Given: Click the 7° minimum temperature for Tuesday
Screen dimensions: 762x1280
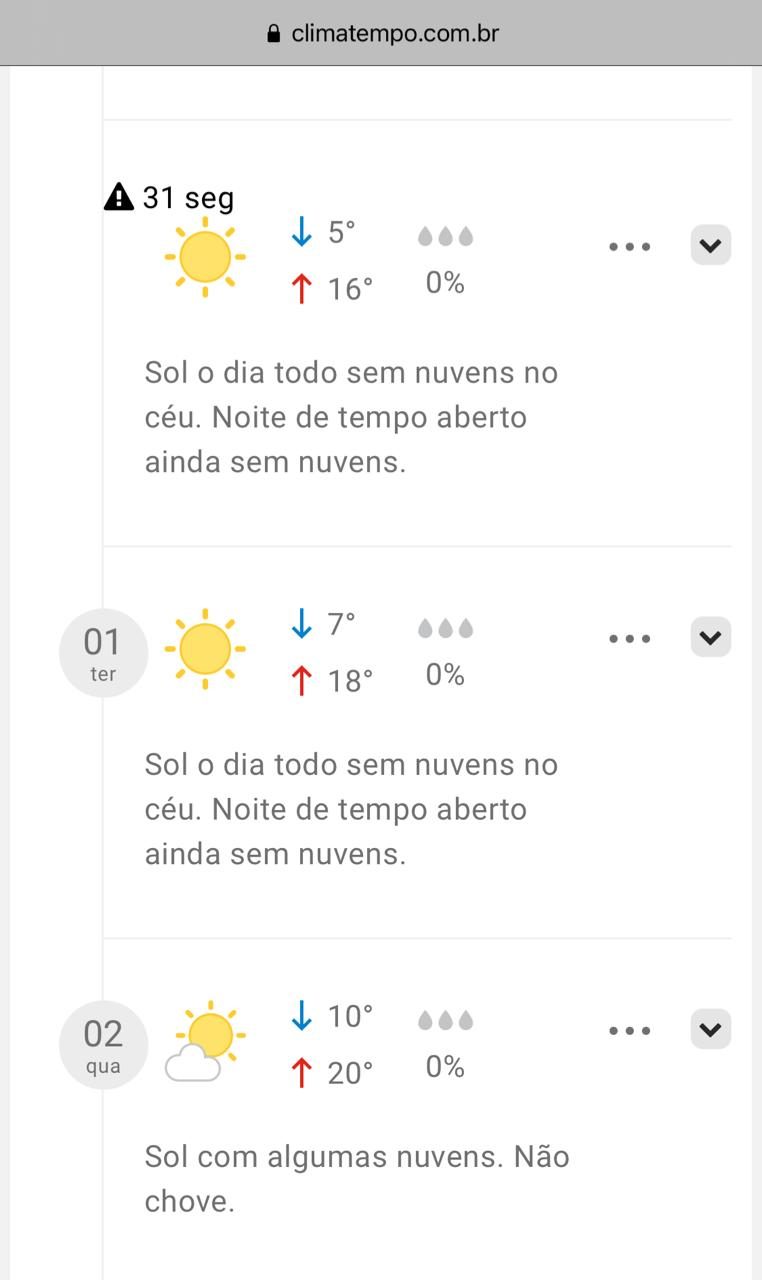Looking at the screenshot, I should (x=341, y=624).
